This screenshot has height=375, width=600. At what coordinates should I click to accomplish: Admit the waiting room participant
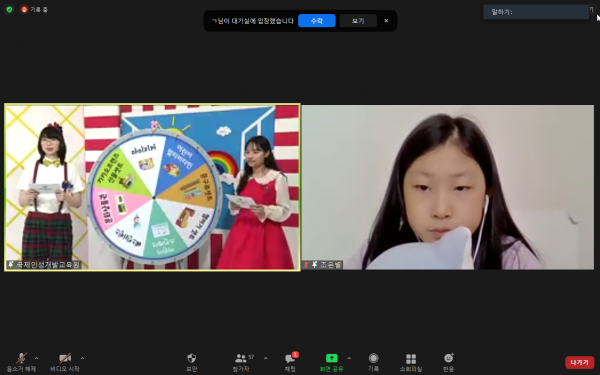[317, 21]
